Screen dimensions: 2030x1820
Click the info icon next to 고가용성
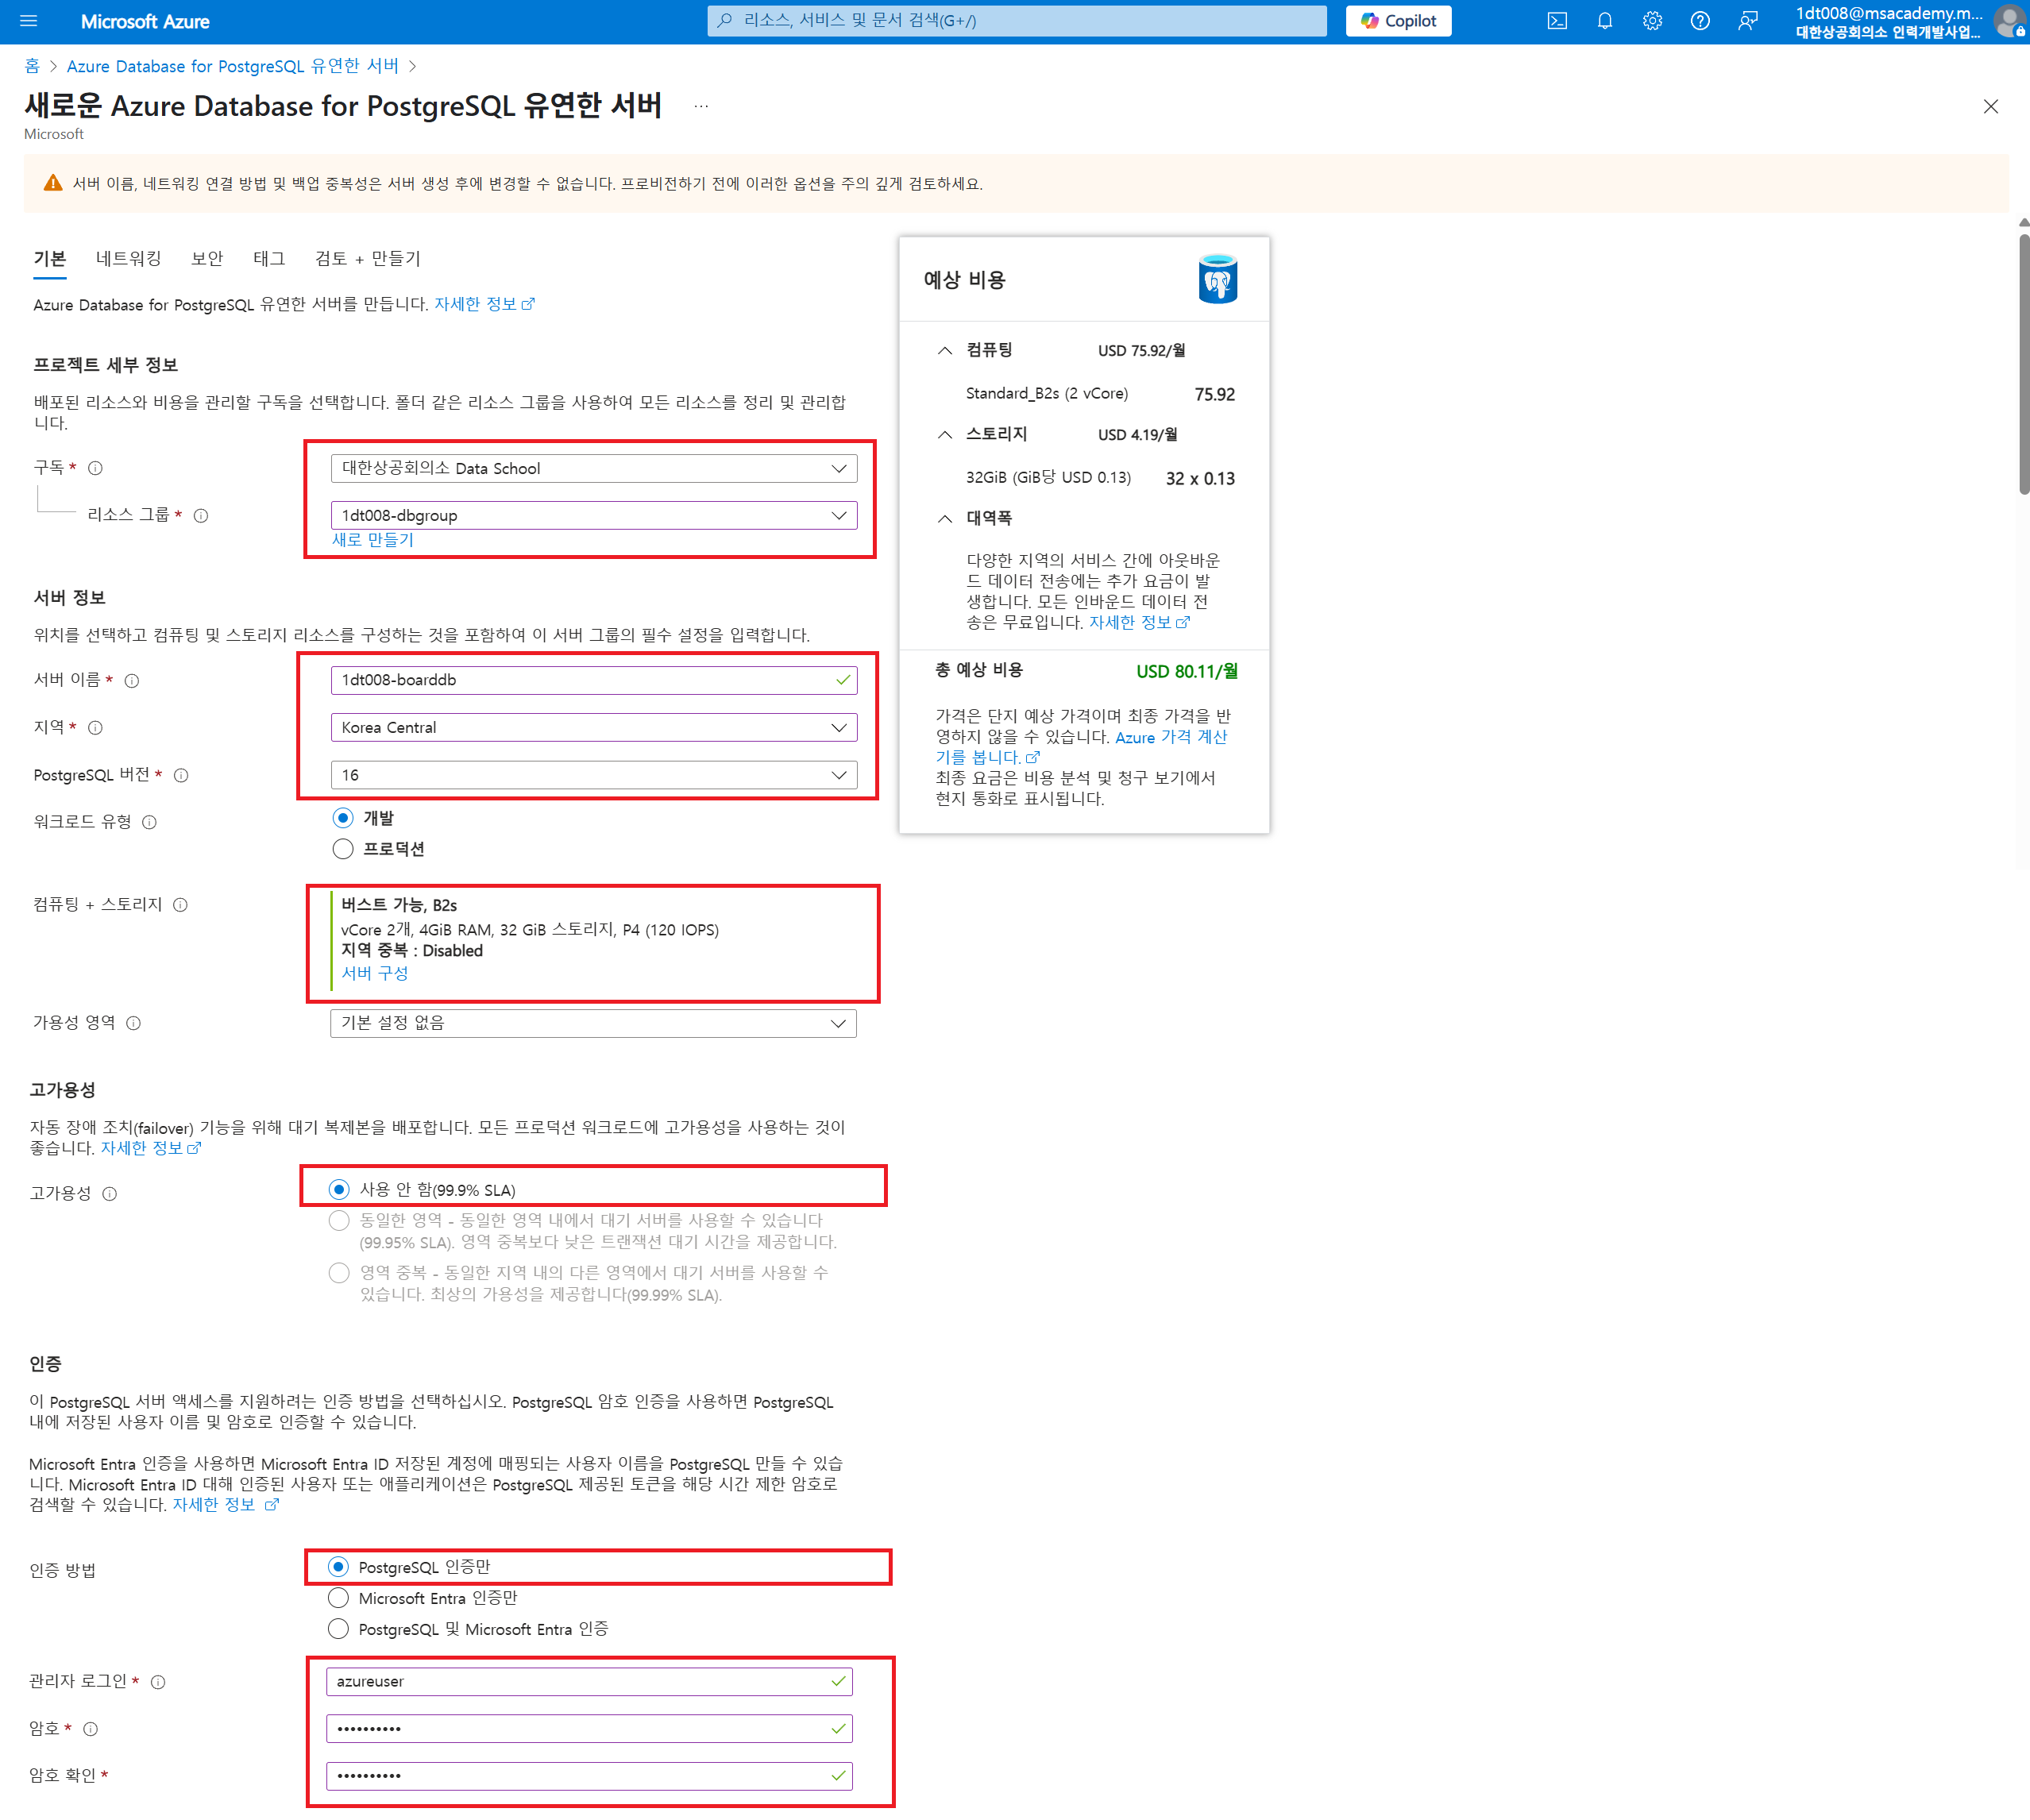click(110, 1194)
